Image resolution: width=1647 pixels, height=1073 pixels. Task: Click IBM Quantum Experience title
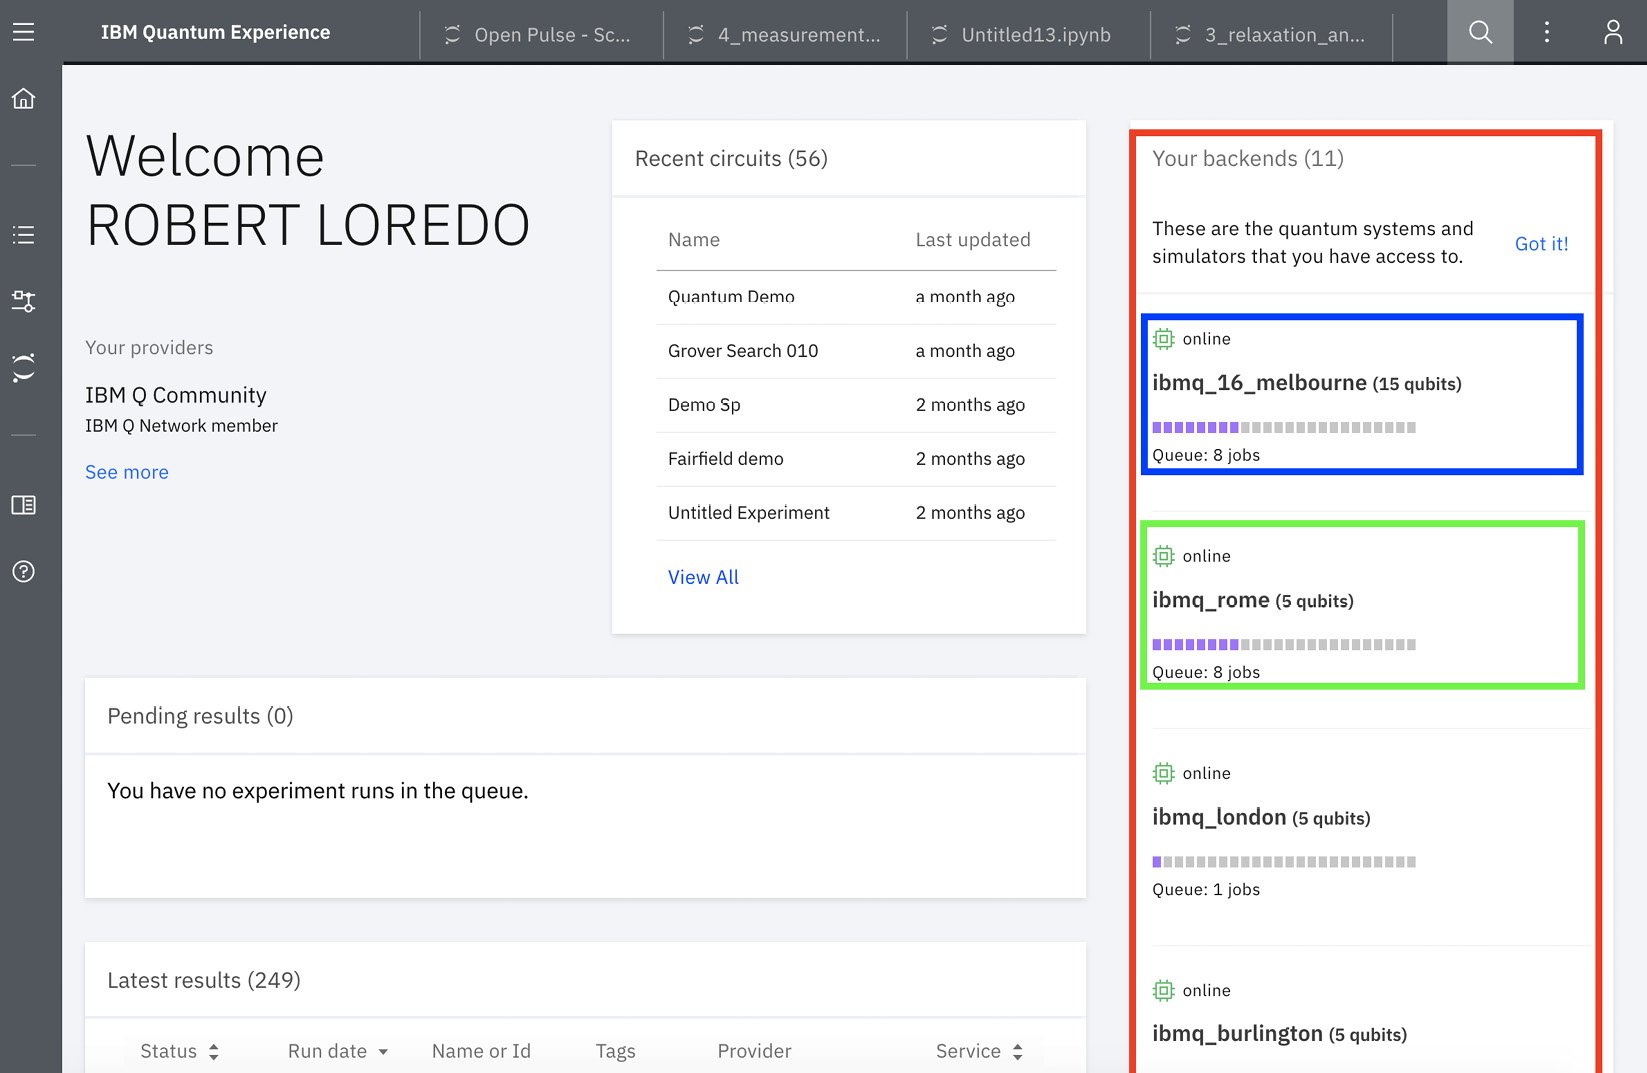click(215, 32)
